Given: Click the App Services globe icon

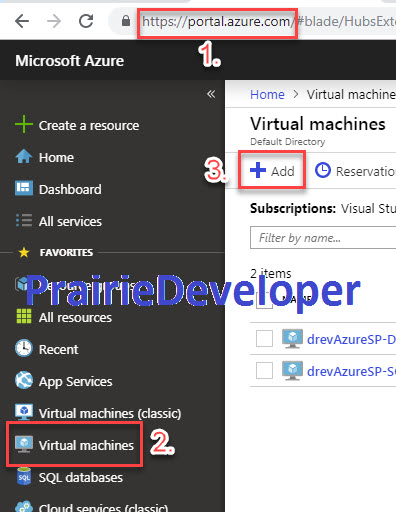Looking at the screenshot, I should tap(24, 380).
